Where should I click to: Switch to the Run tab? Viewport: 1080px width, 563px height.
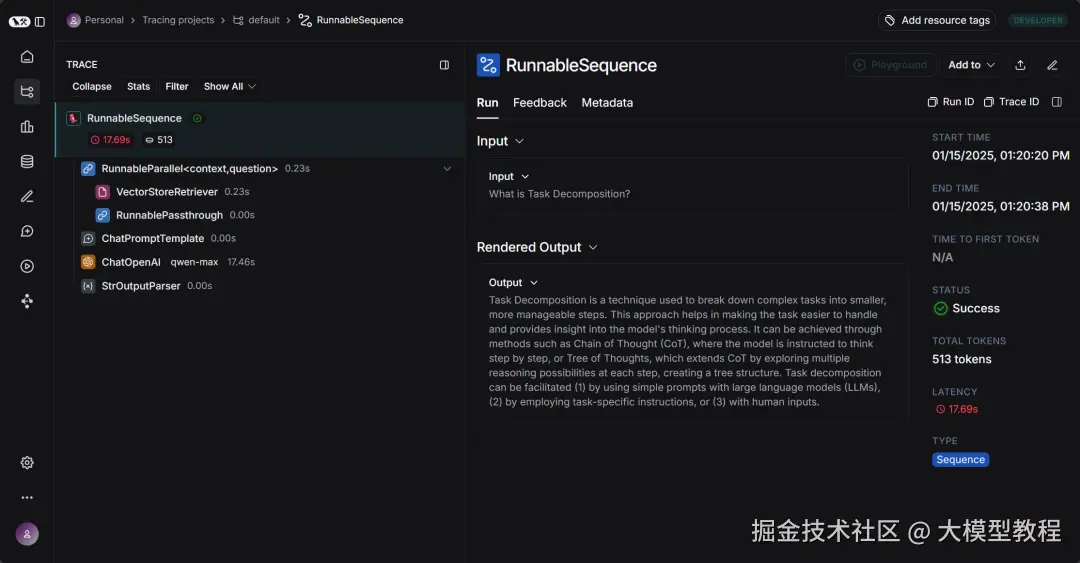click(x=487, y=103)
